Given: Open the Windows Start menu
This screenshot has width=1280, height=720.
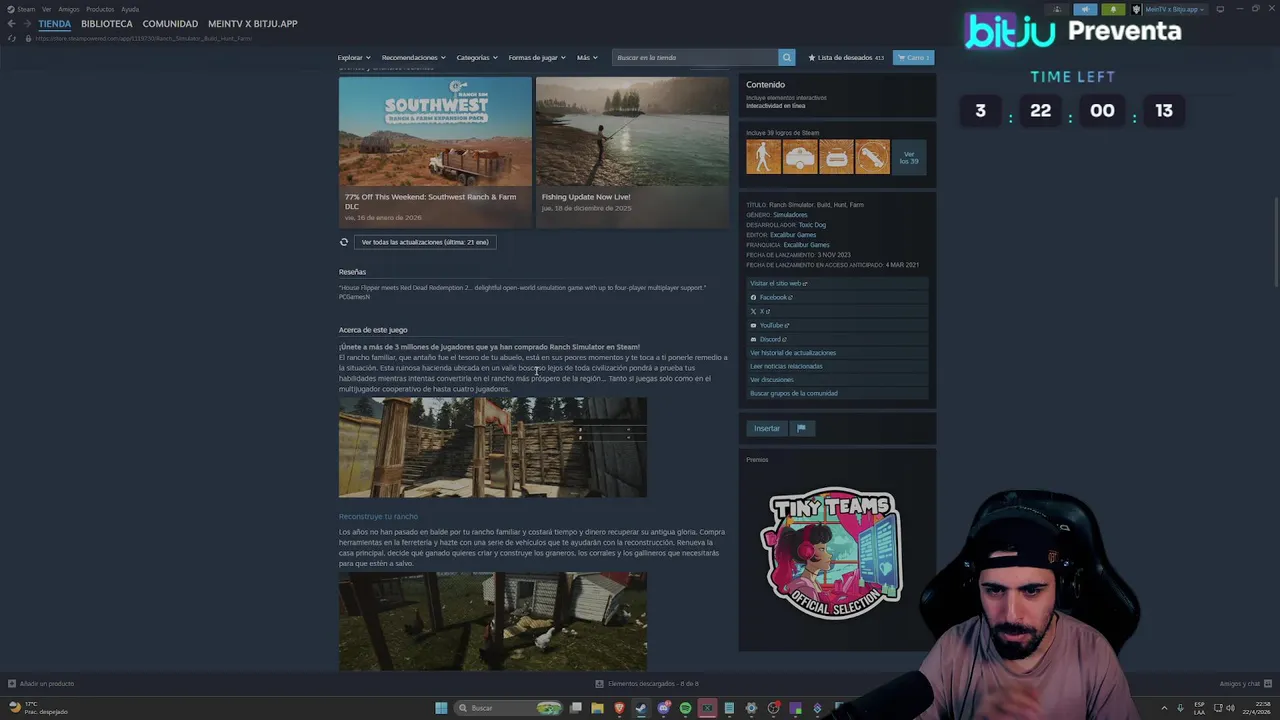Looking at the screenshot, I should point(441,708).
